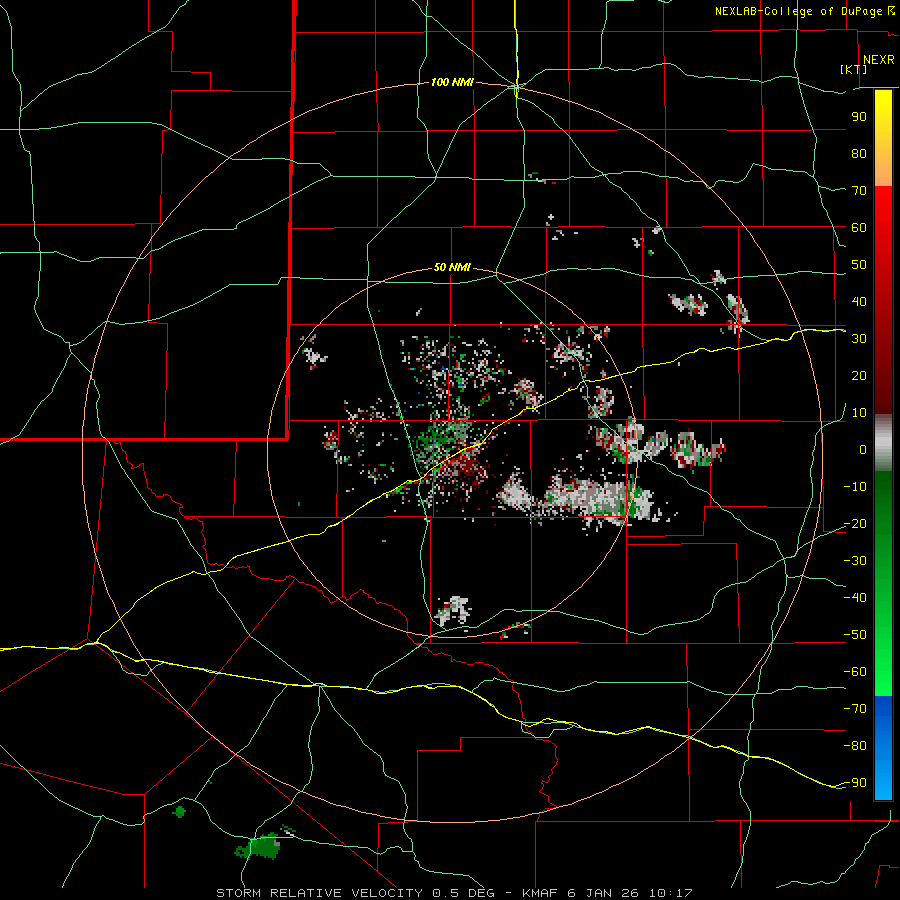The width and height of the screenshot is (900, 900).
Task: Click the -80 scale value
Action: pyautogui.click(x=855, y=746)
